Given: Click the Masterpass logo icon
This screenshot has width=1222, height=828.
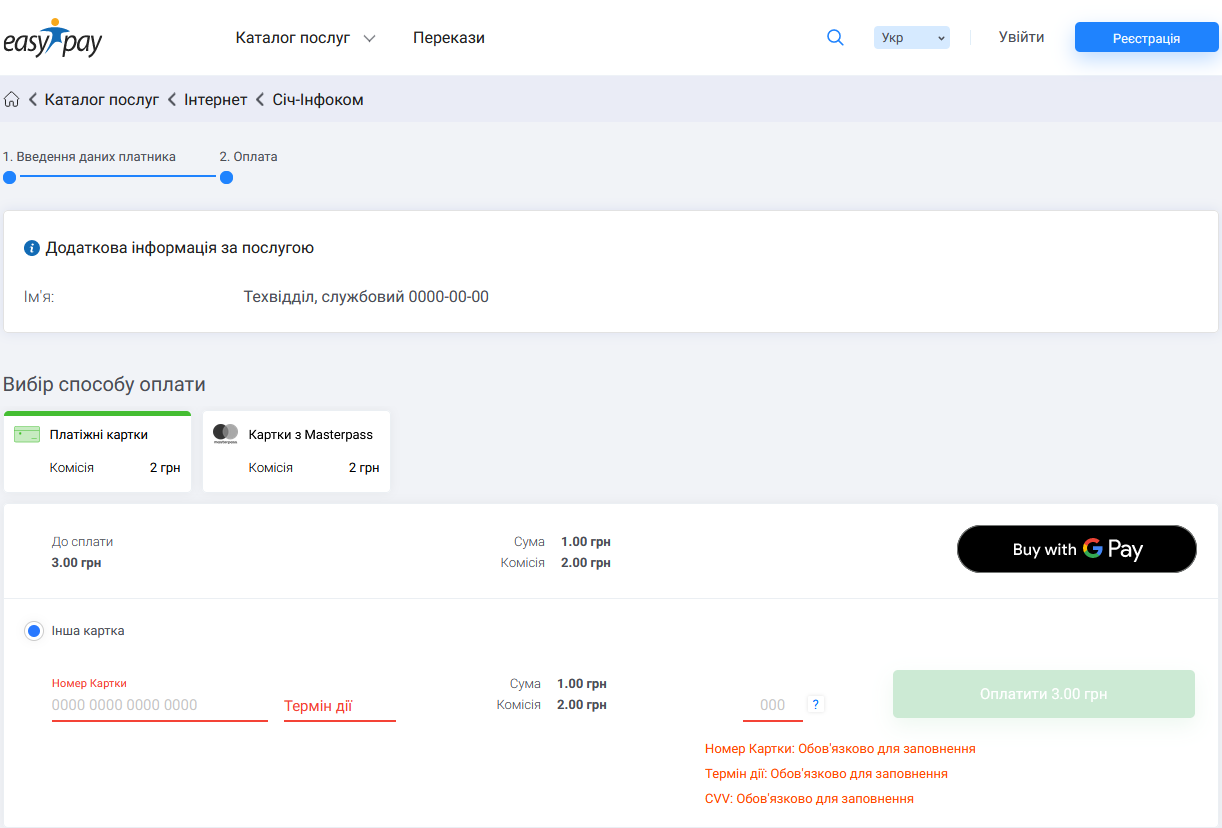Looking at the screenshot, I should pyautogui.click(x=225, y=434).
